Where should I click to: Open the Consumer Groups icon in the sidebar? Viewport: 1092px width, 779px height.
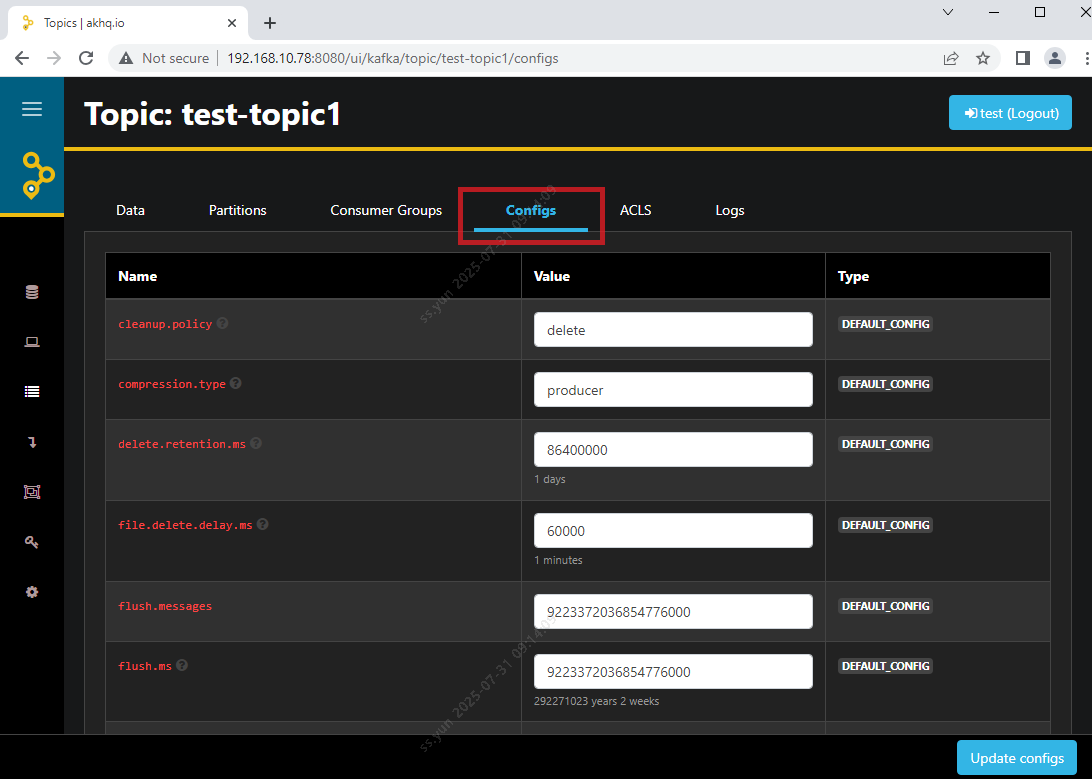[x=32, y=492]
